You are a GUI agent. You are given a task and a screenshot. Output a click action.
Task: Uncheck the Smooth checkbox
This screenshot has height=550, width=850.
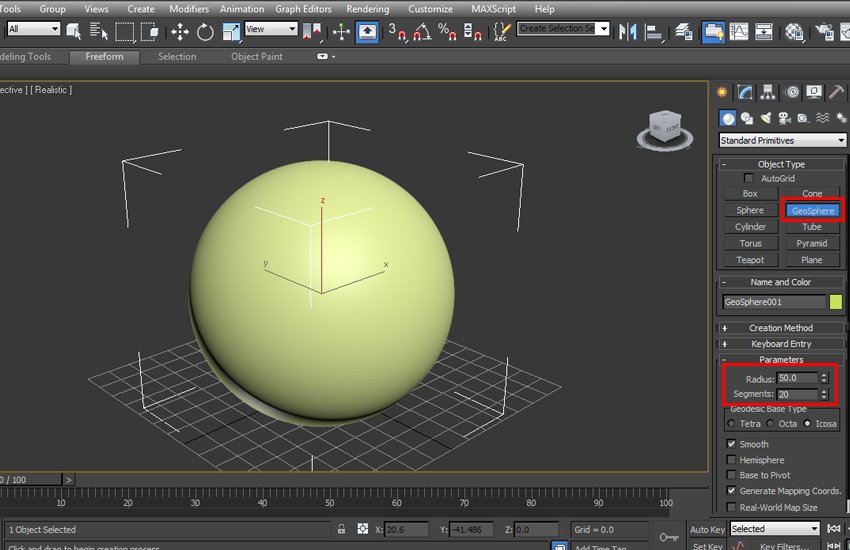[x=732, y=444]
